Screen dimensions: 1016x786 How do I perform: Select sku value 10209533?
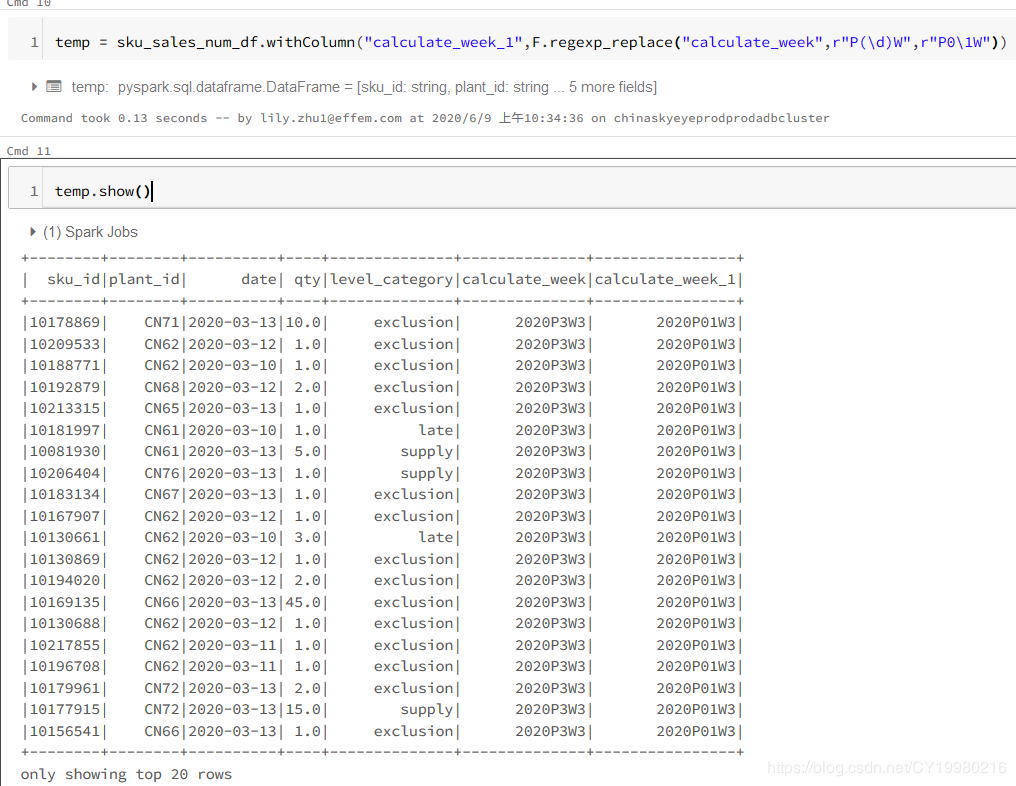65,344
